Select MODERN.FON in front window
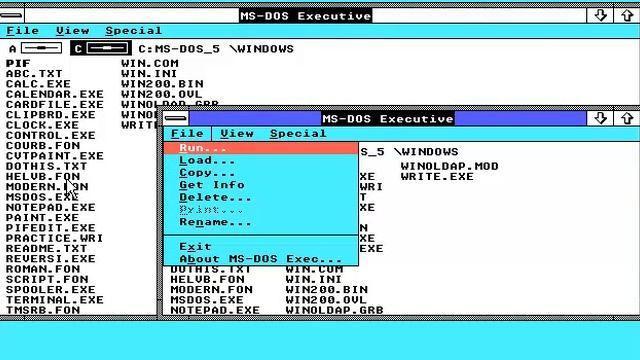The width and height of the screenshot is (640, 360). (x=211, y=290)
